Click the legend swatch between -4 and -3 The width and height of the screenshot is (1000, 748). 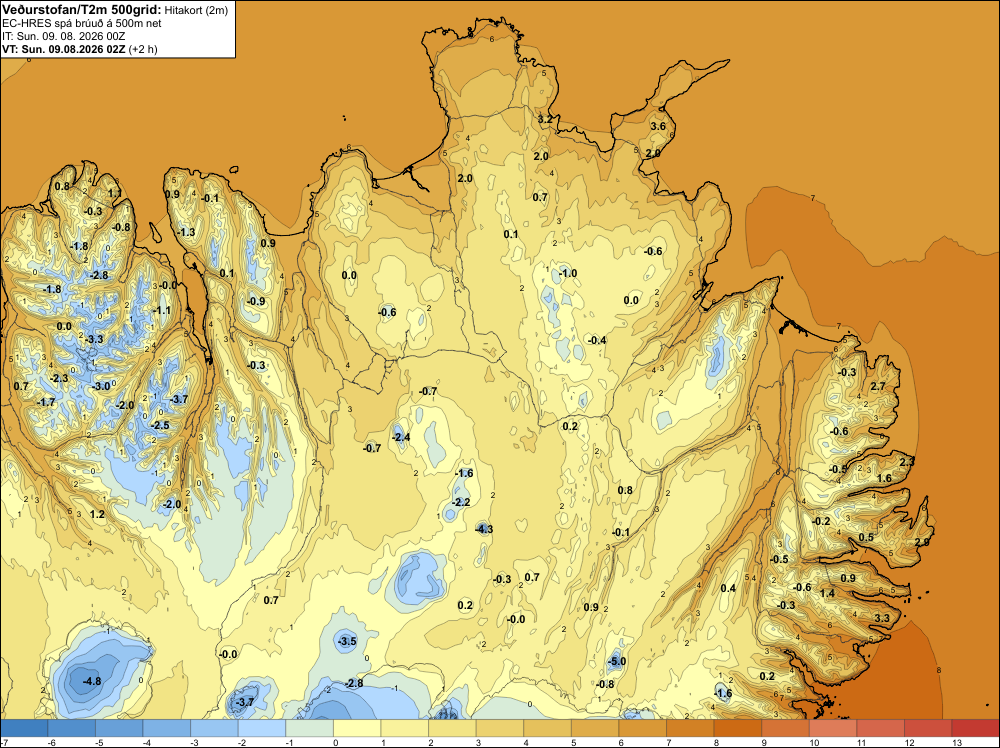166,728
